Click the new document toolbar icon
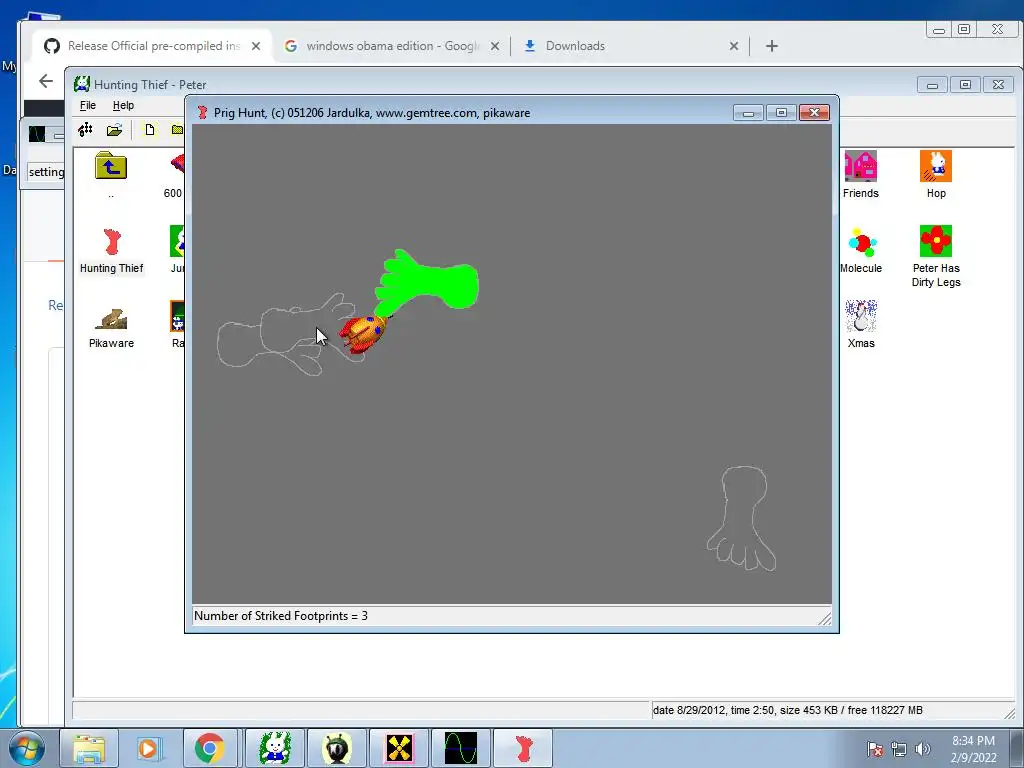Screen dimensions: 1024x768 (150, 130)
